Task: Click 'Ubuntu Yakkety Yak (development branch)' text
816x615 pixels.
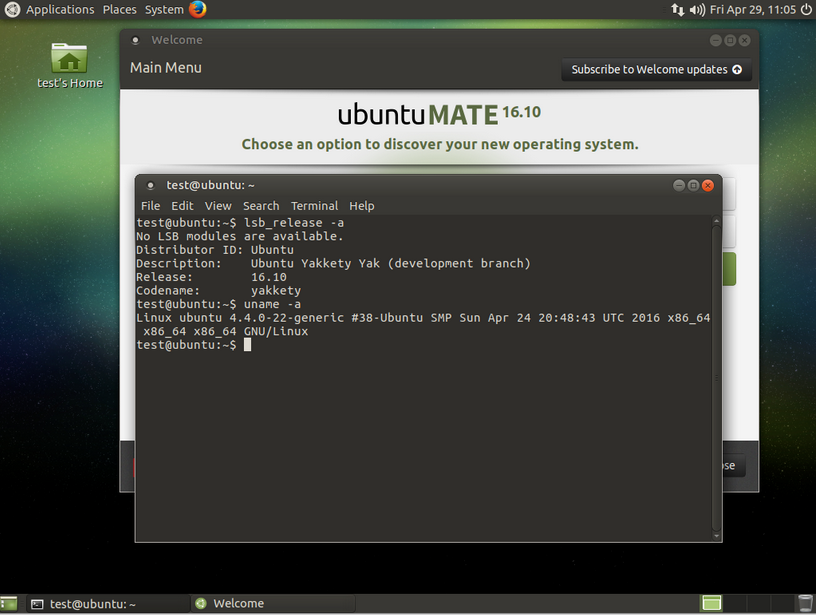Action: [390, 263]
